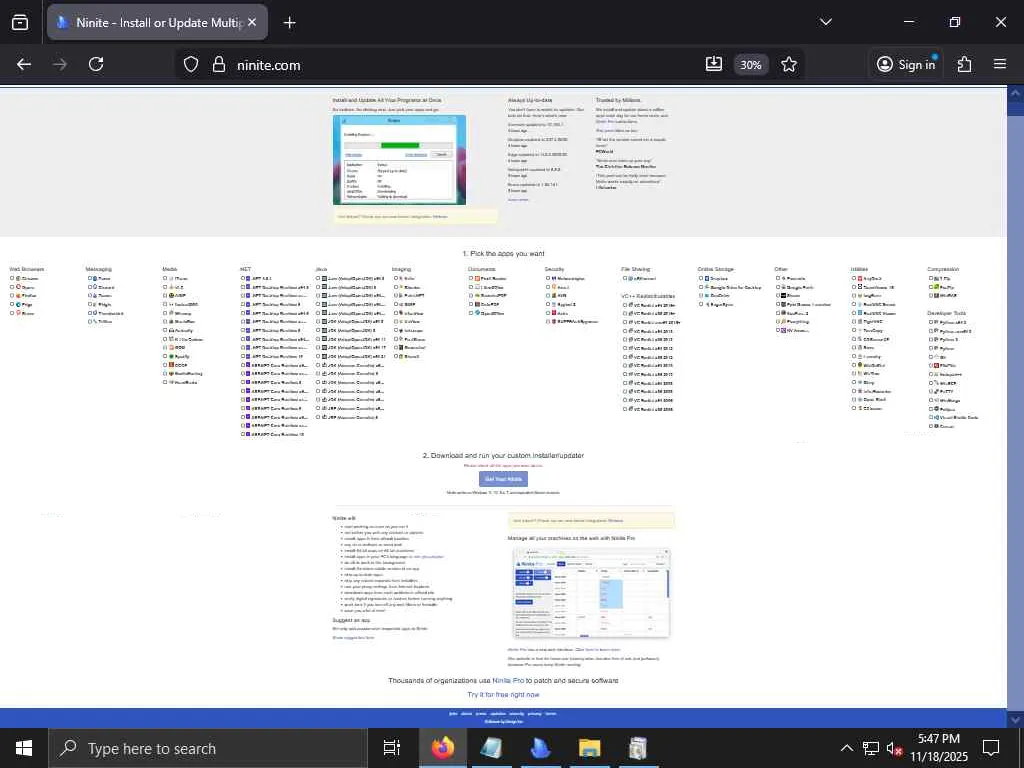Click the Get Your Ninite button
The image size is (1024, 768).
503,479
